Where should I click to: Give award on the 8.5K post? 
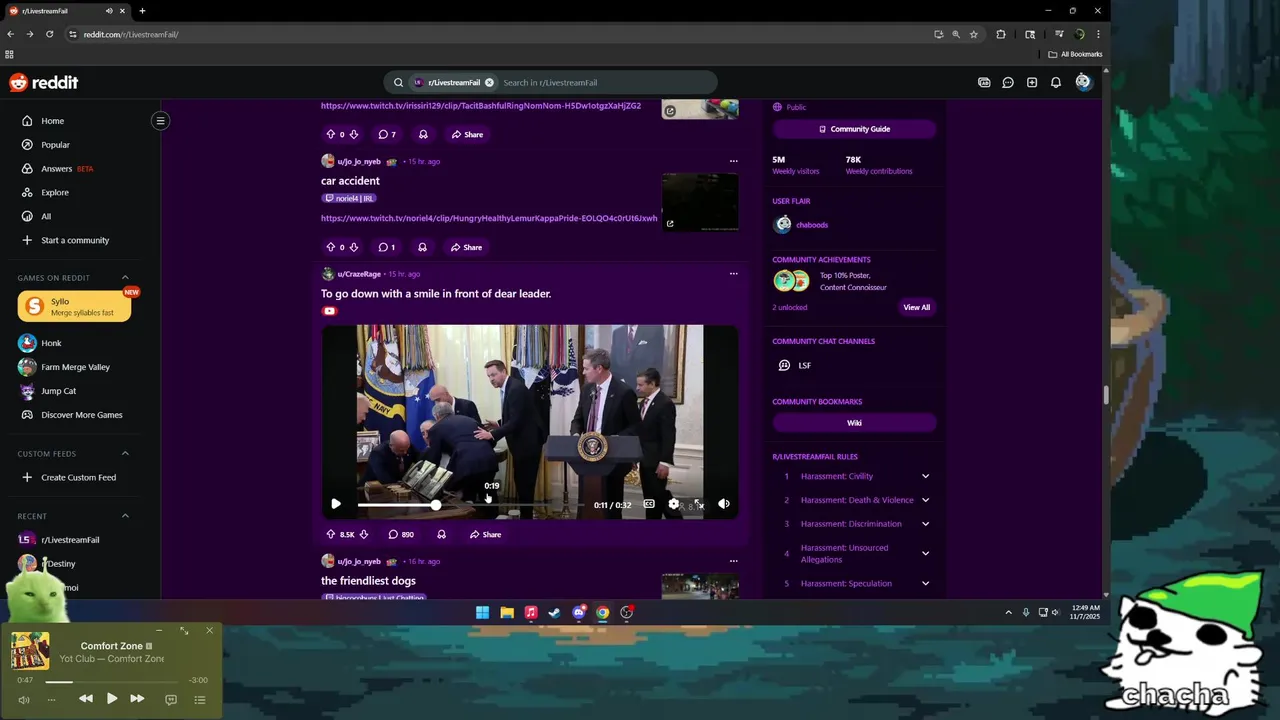[441, 535]
